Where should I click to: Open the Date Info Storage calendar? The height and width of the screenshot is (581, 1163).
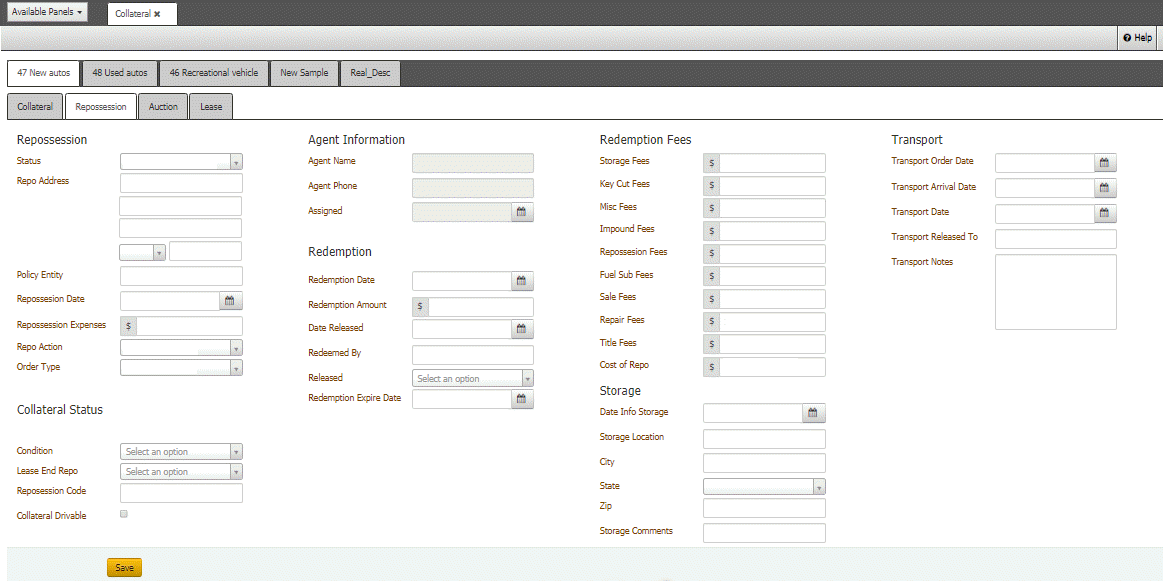[x=813, y=412]
